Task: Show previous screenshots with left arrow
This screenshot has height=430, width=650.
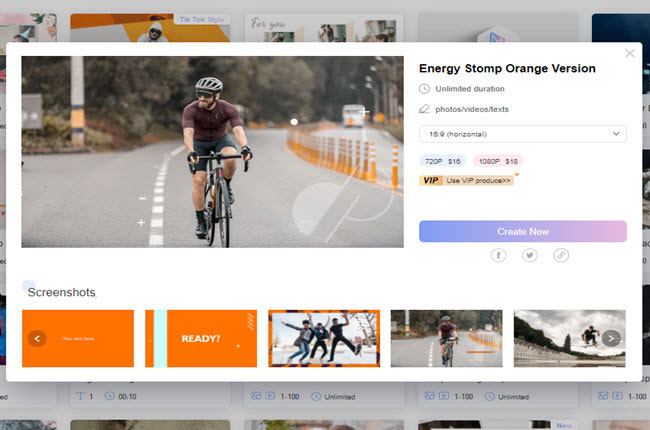Action: (x=37, y=338)
